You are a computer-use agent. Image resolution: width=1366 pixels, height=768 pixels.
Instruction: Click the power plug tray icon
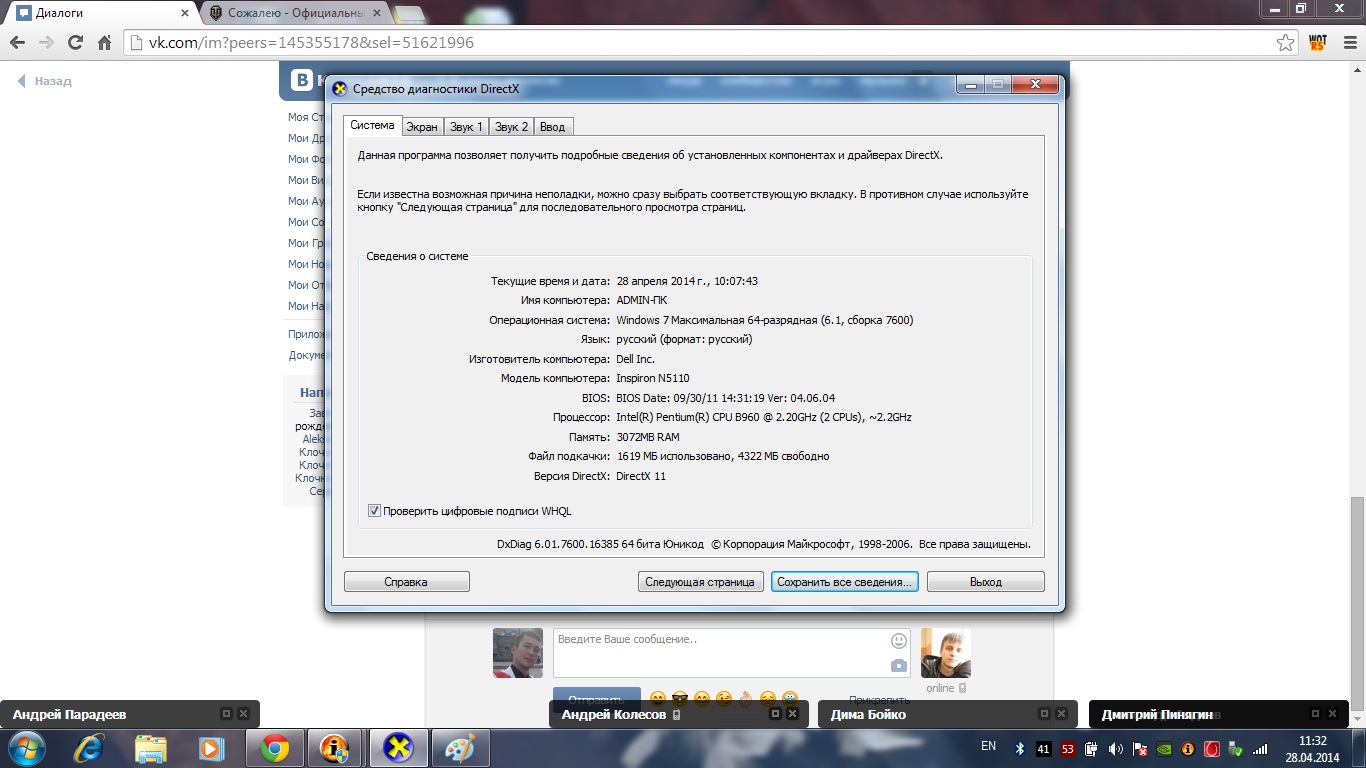[1092, 748]
